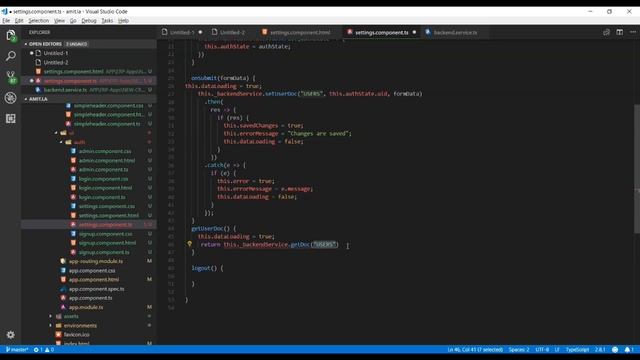This screenshot has width=640, height=360.
Task: Open signup.component.css in file tree
Action: click(x=105, y=234)
